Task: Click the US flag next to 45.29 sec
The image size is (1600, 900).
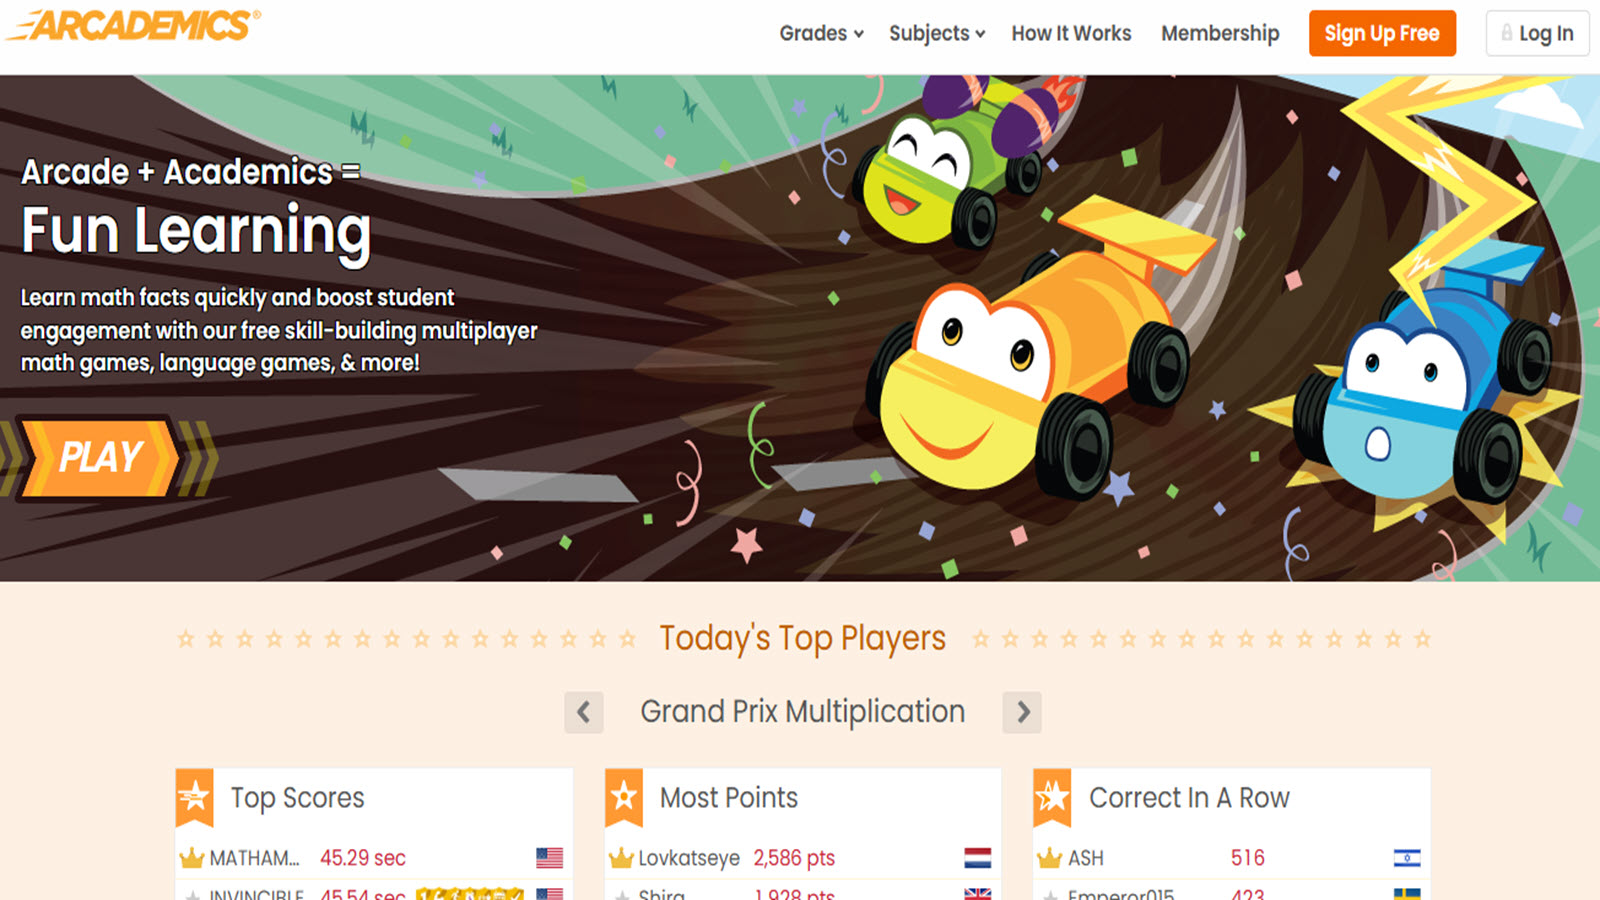Action: 549,858
